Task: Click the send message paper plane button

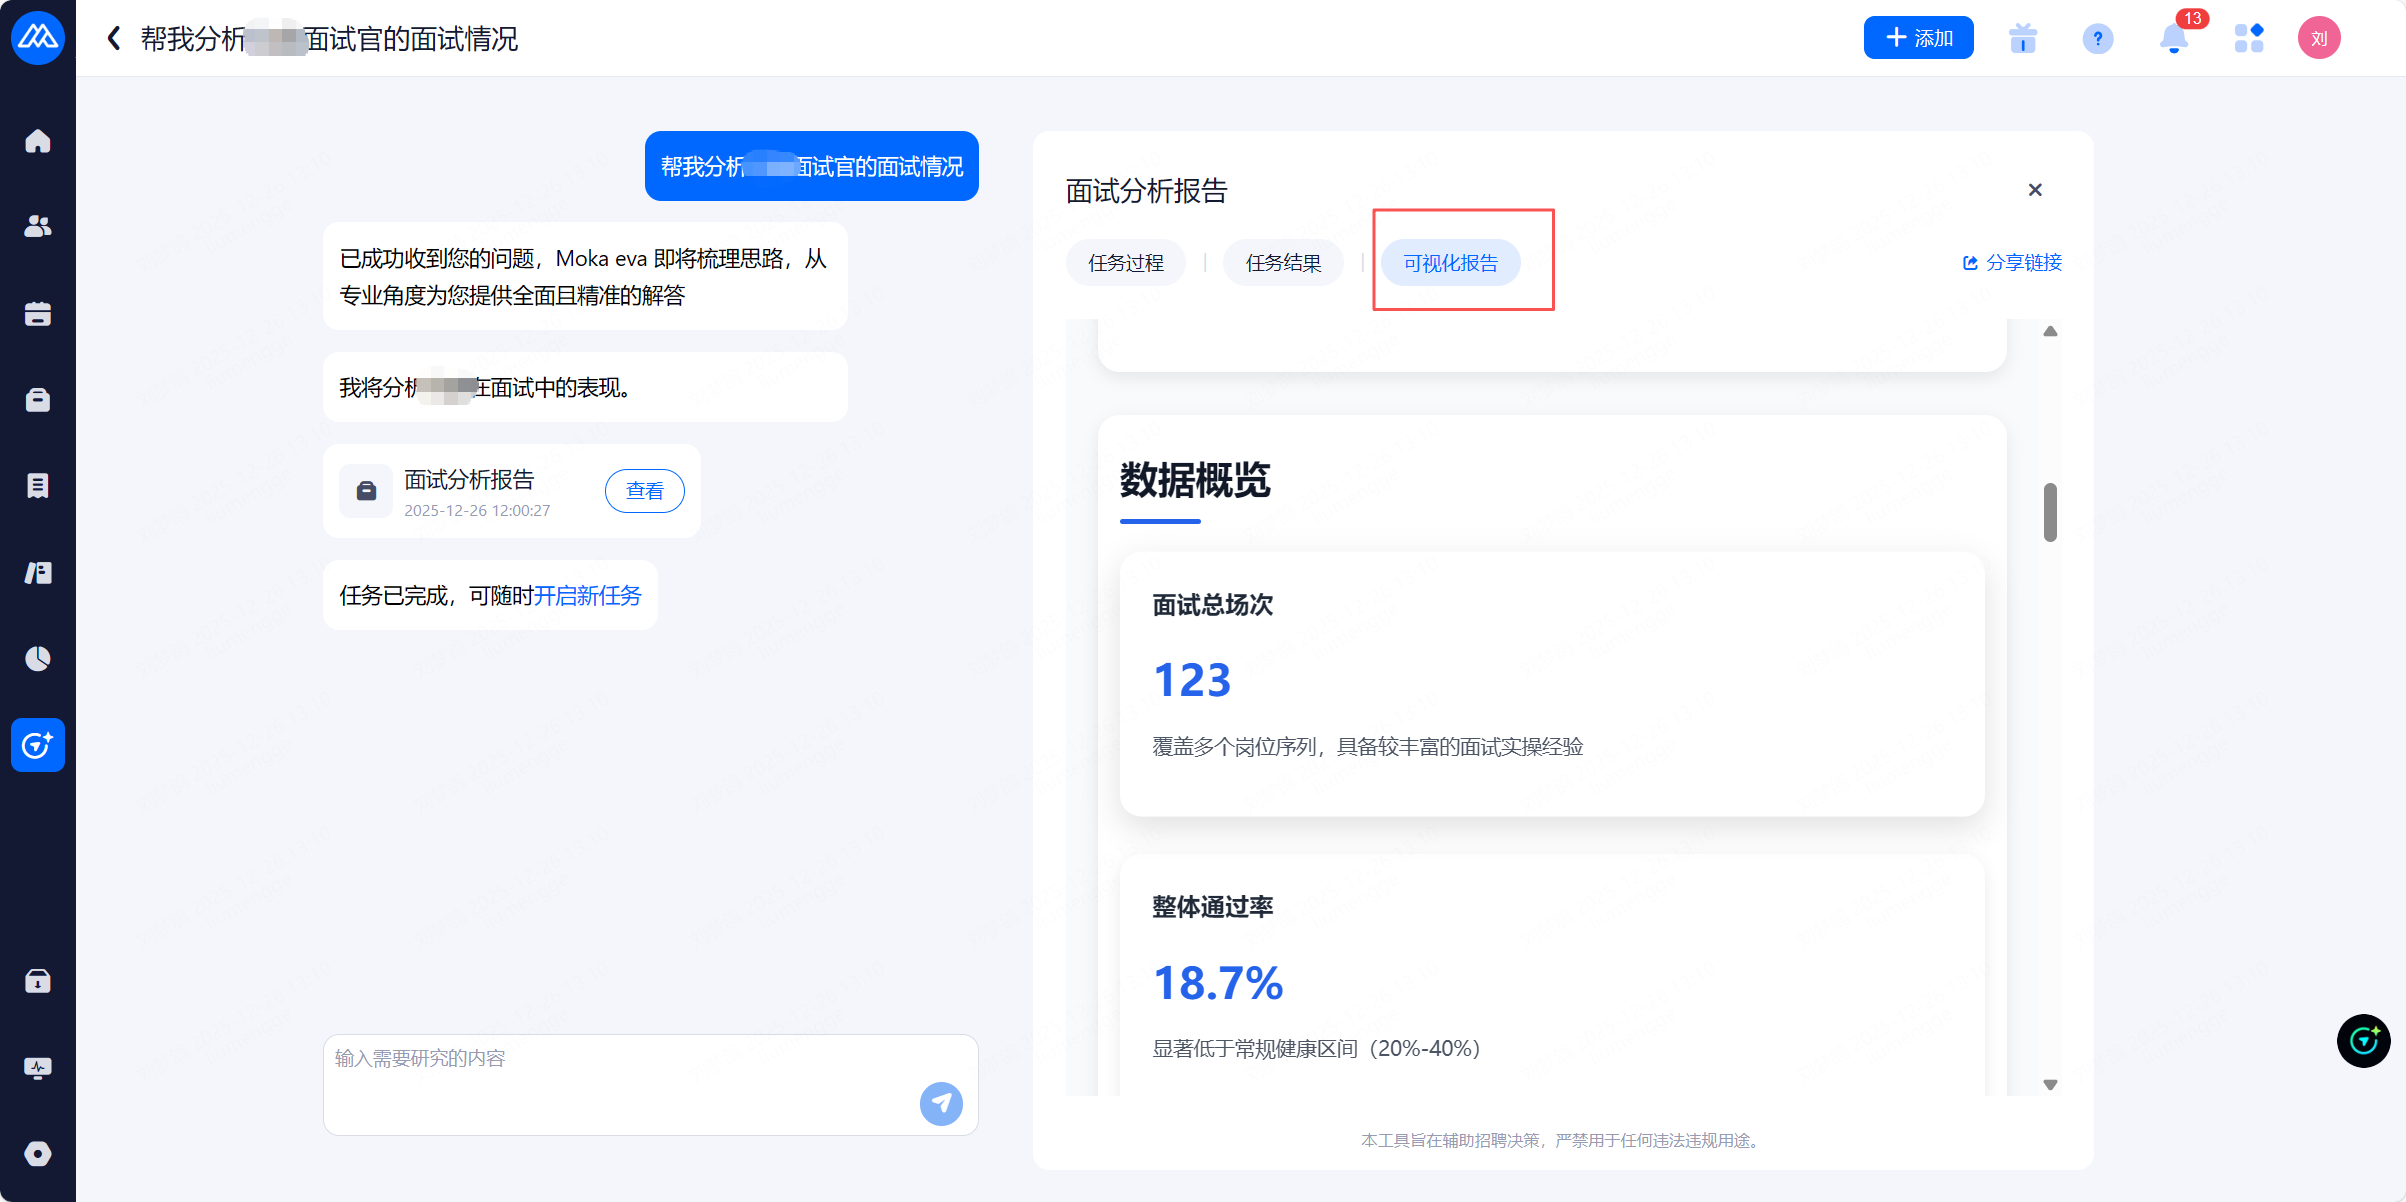Action: (x=940, y=1103)
